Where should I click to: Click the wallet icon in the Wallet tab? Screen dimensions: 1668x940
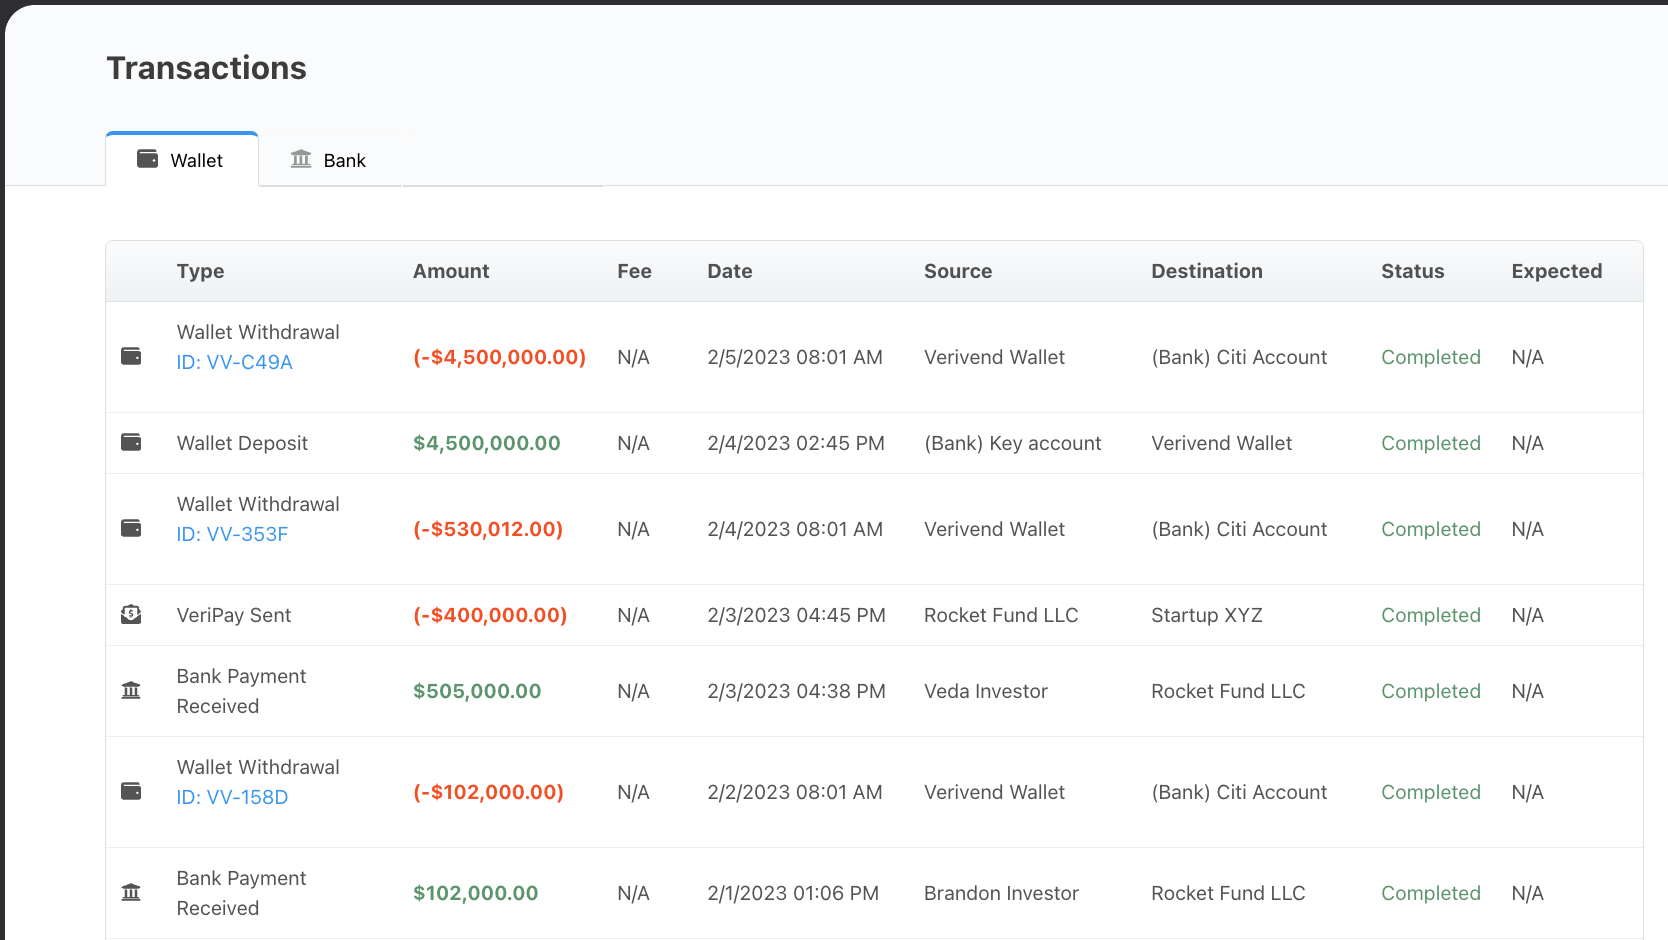tap(148, 158)
